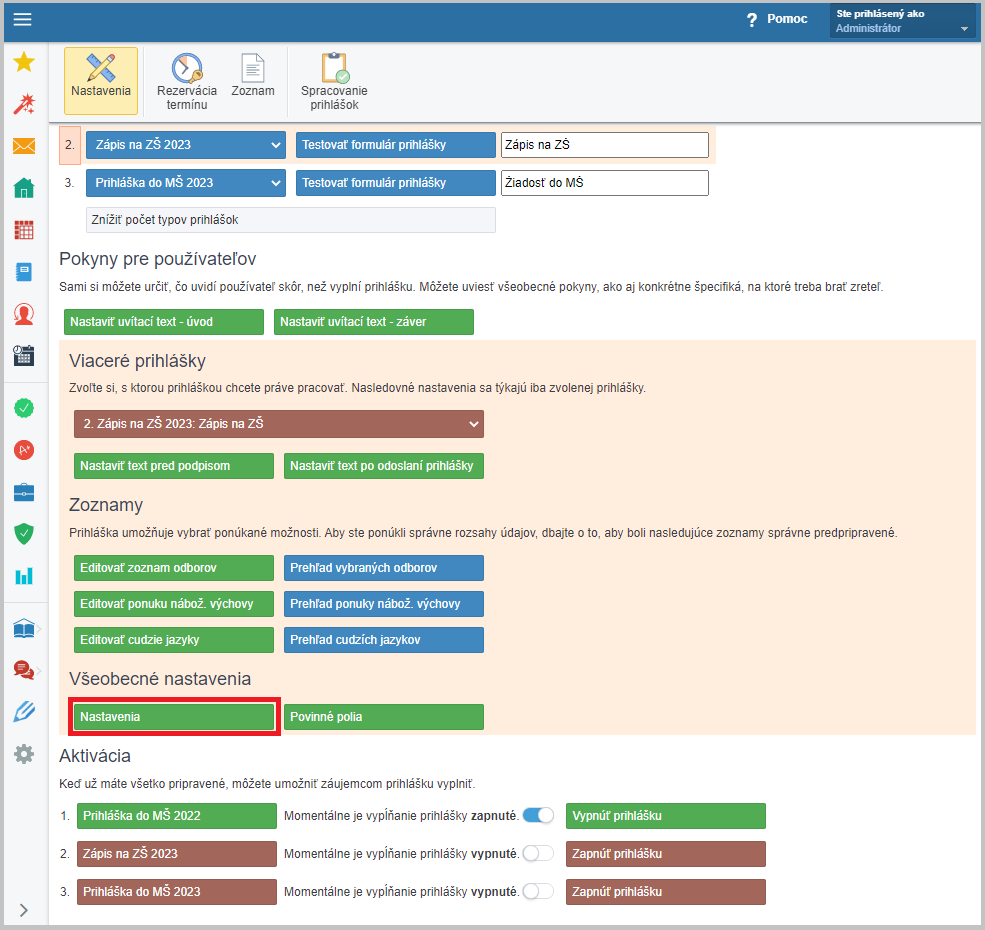Turn off the Prihláška do MŠ 2022 toggle
985x930 pixels.
click(x=538, y=815)
